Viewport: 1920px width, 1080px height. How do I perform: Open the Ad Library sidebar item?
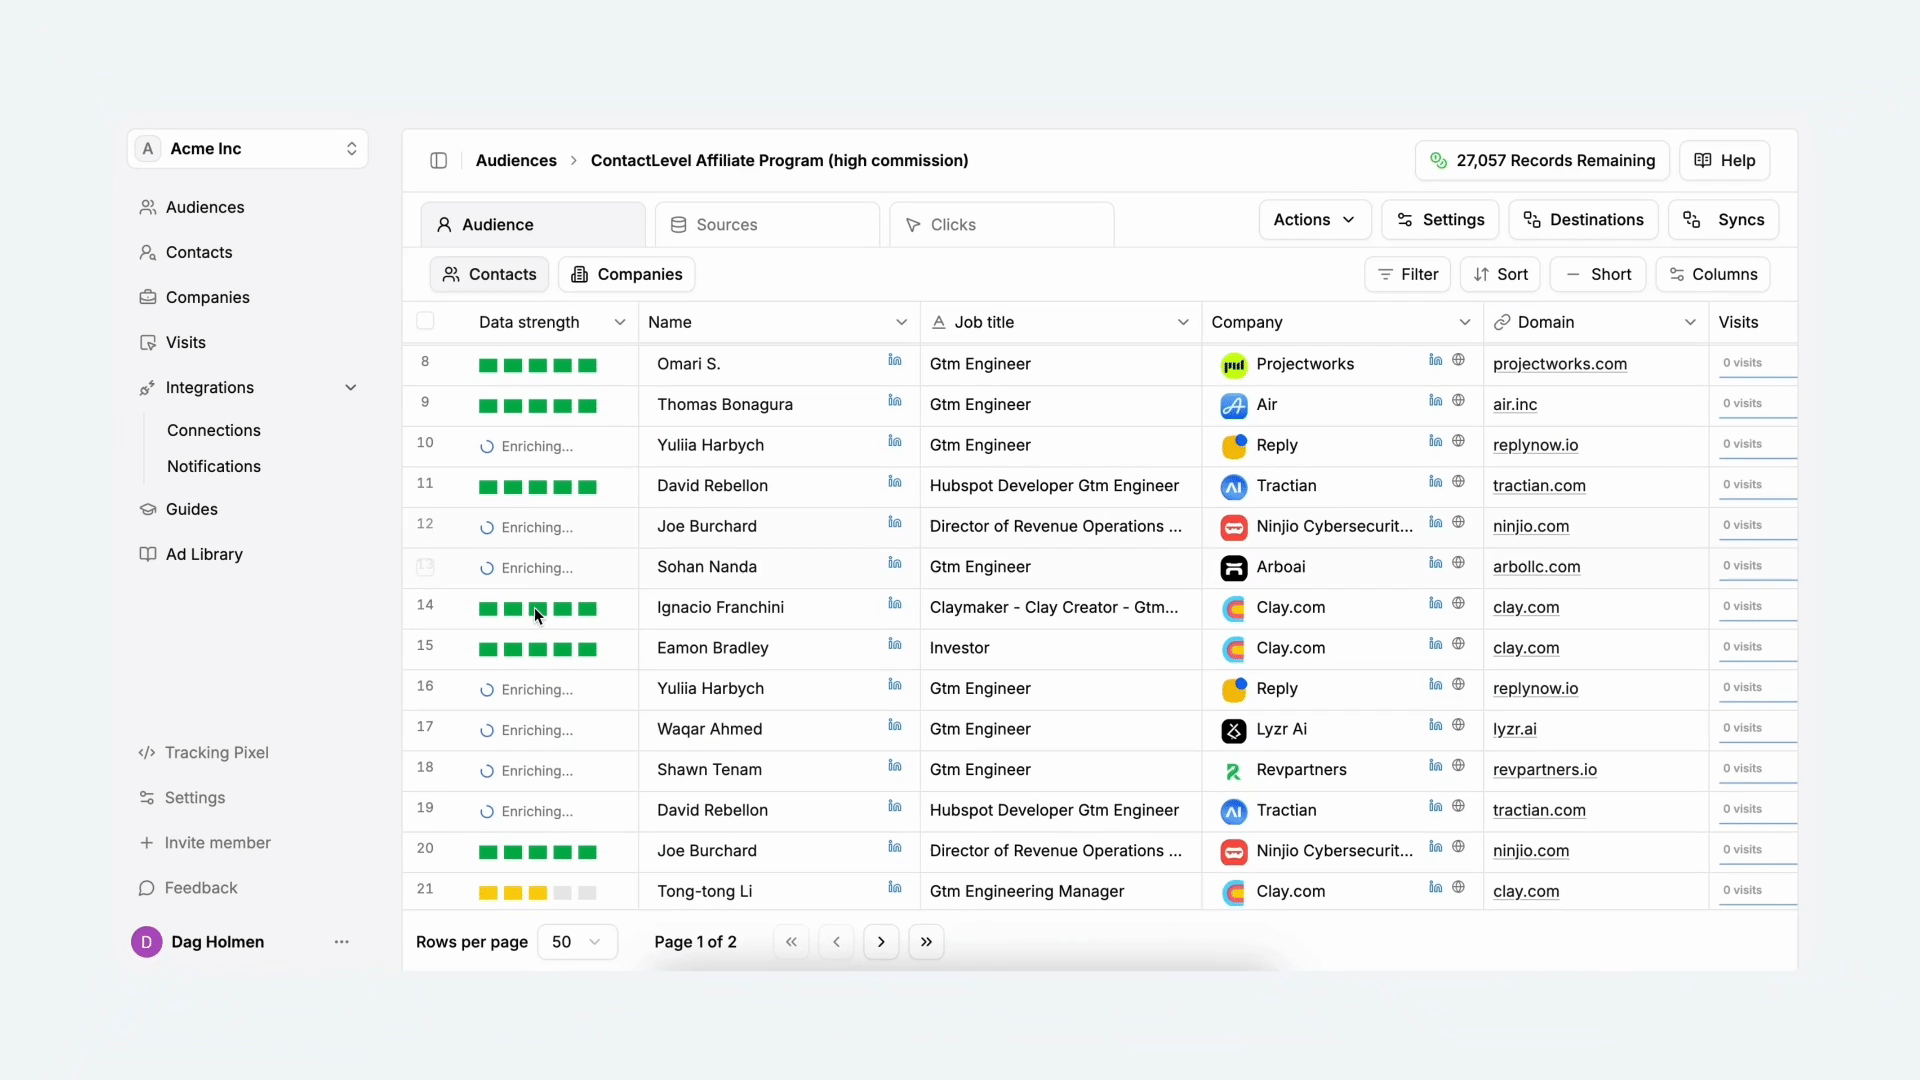(204, 554)
